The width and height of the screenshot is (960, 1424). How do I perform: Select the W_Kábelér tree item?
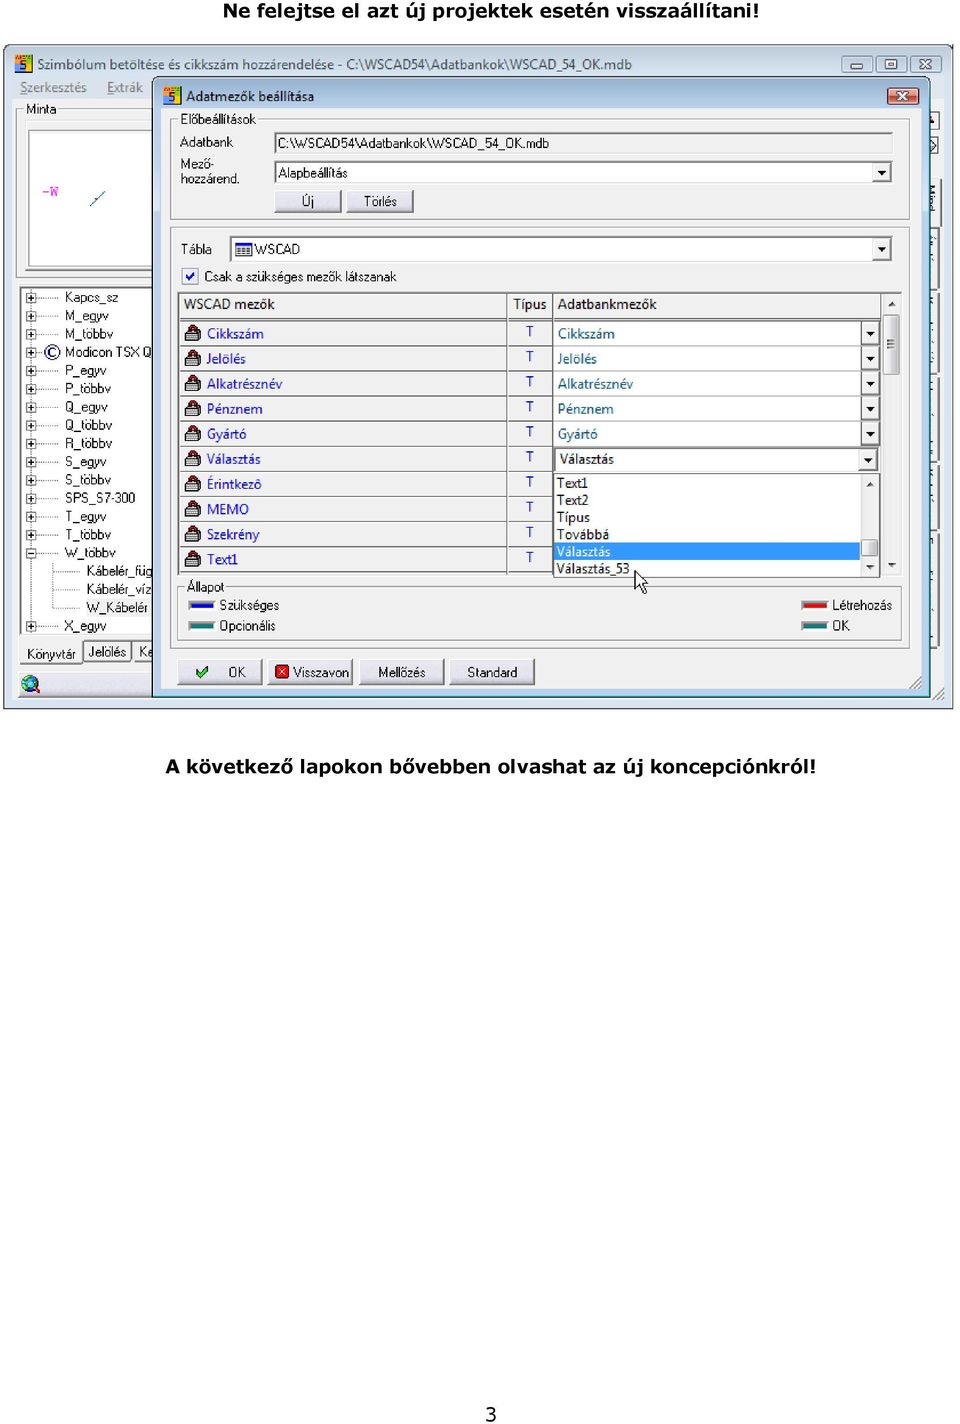click(x=117, y=607)
